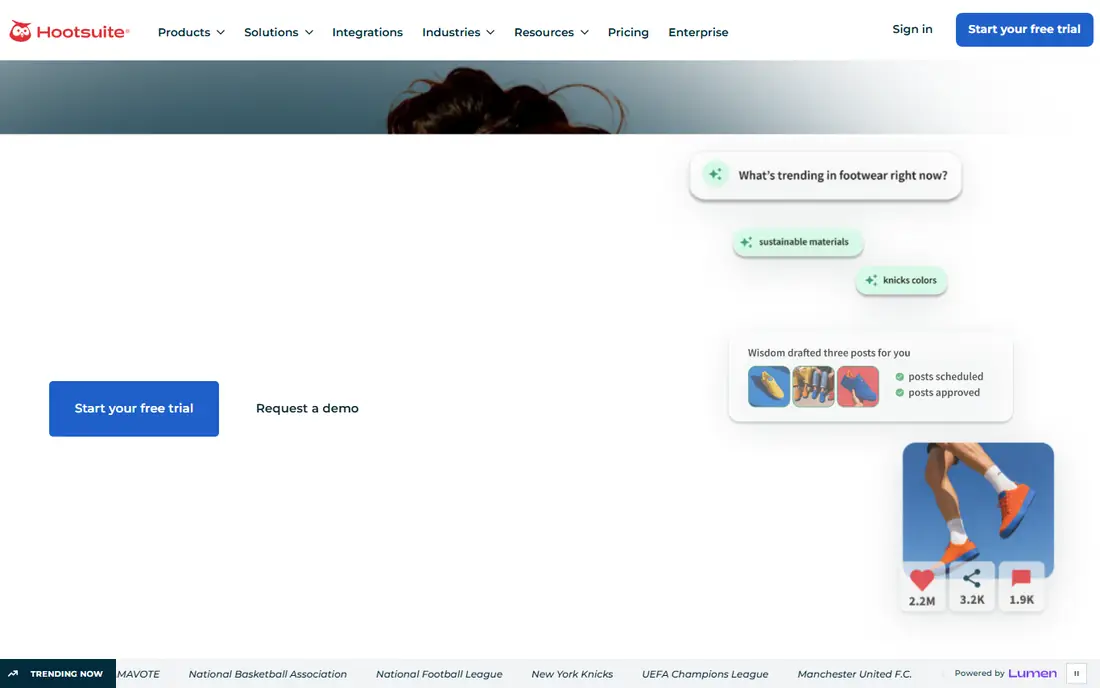Viewport: 1100px width, 688px height.
Task: Click the Lumen logo link
Action: [1032, 673]
